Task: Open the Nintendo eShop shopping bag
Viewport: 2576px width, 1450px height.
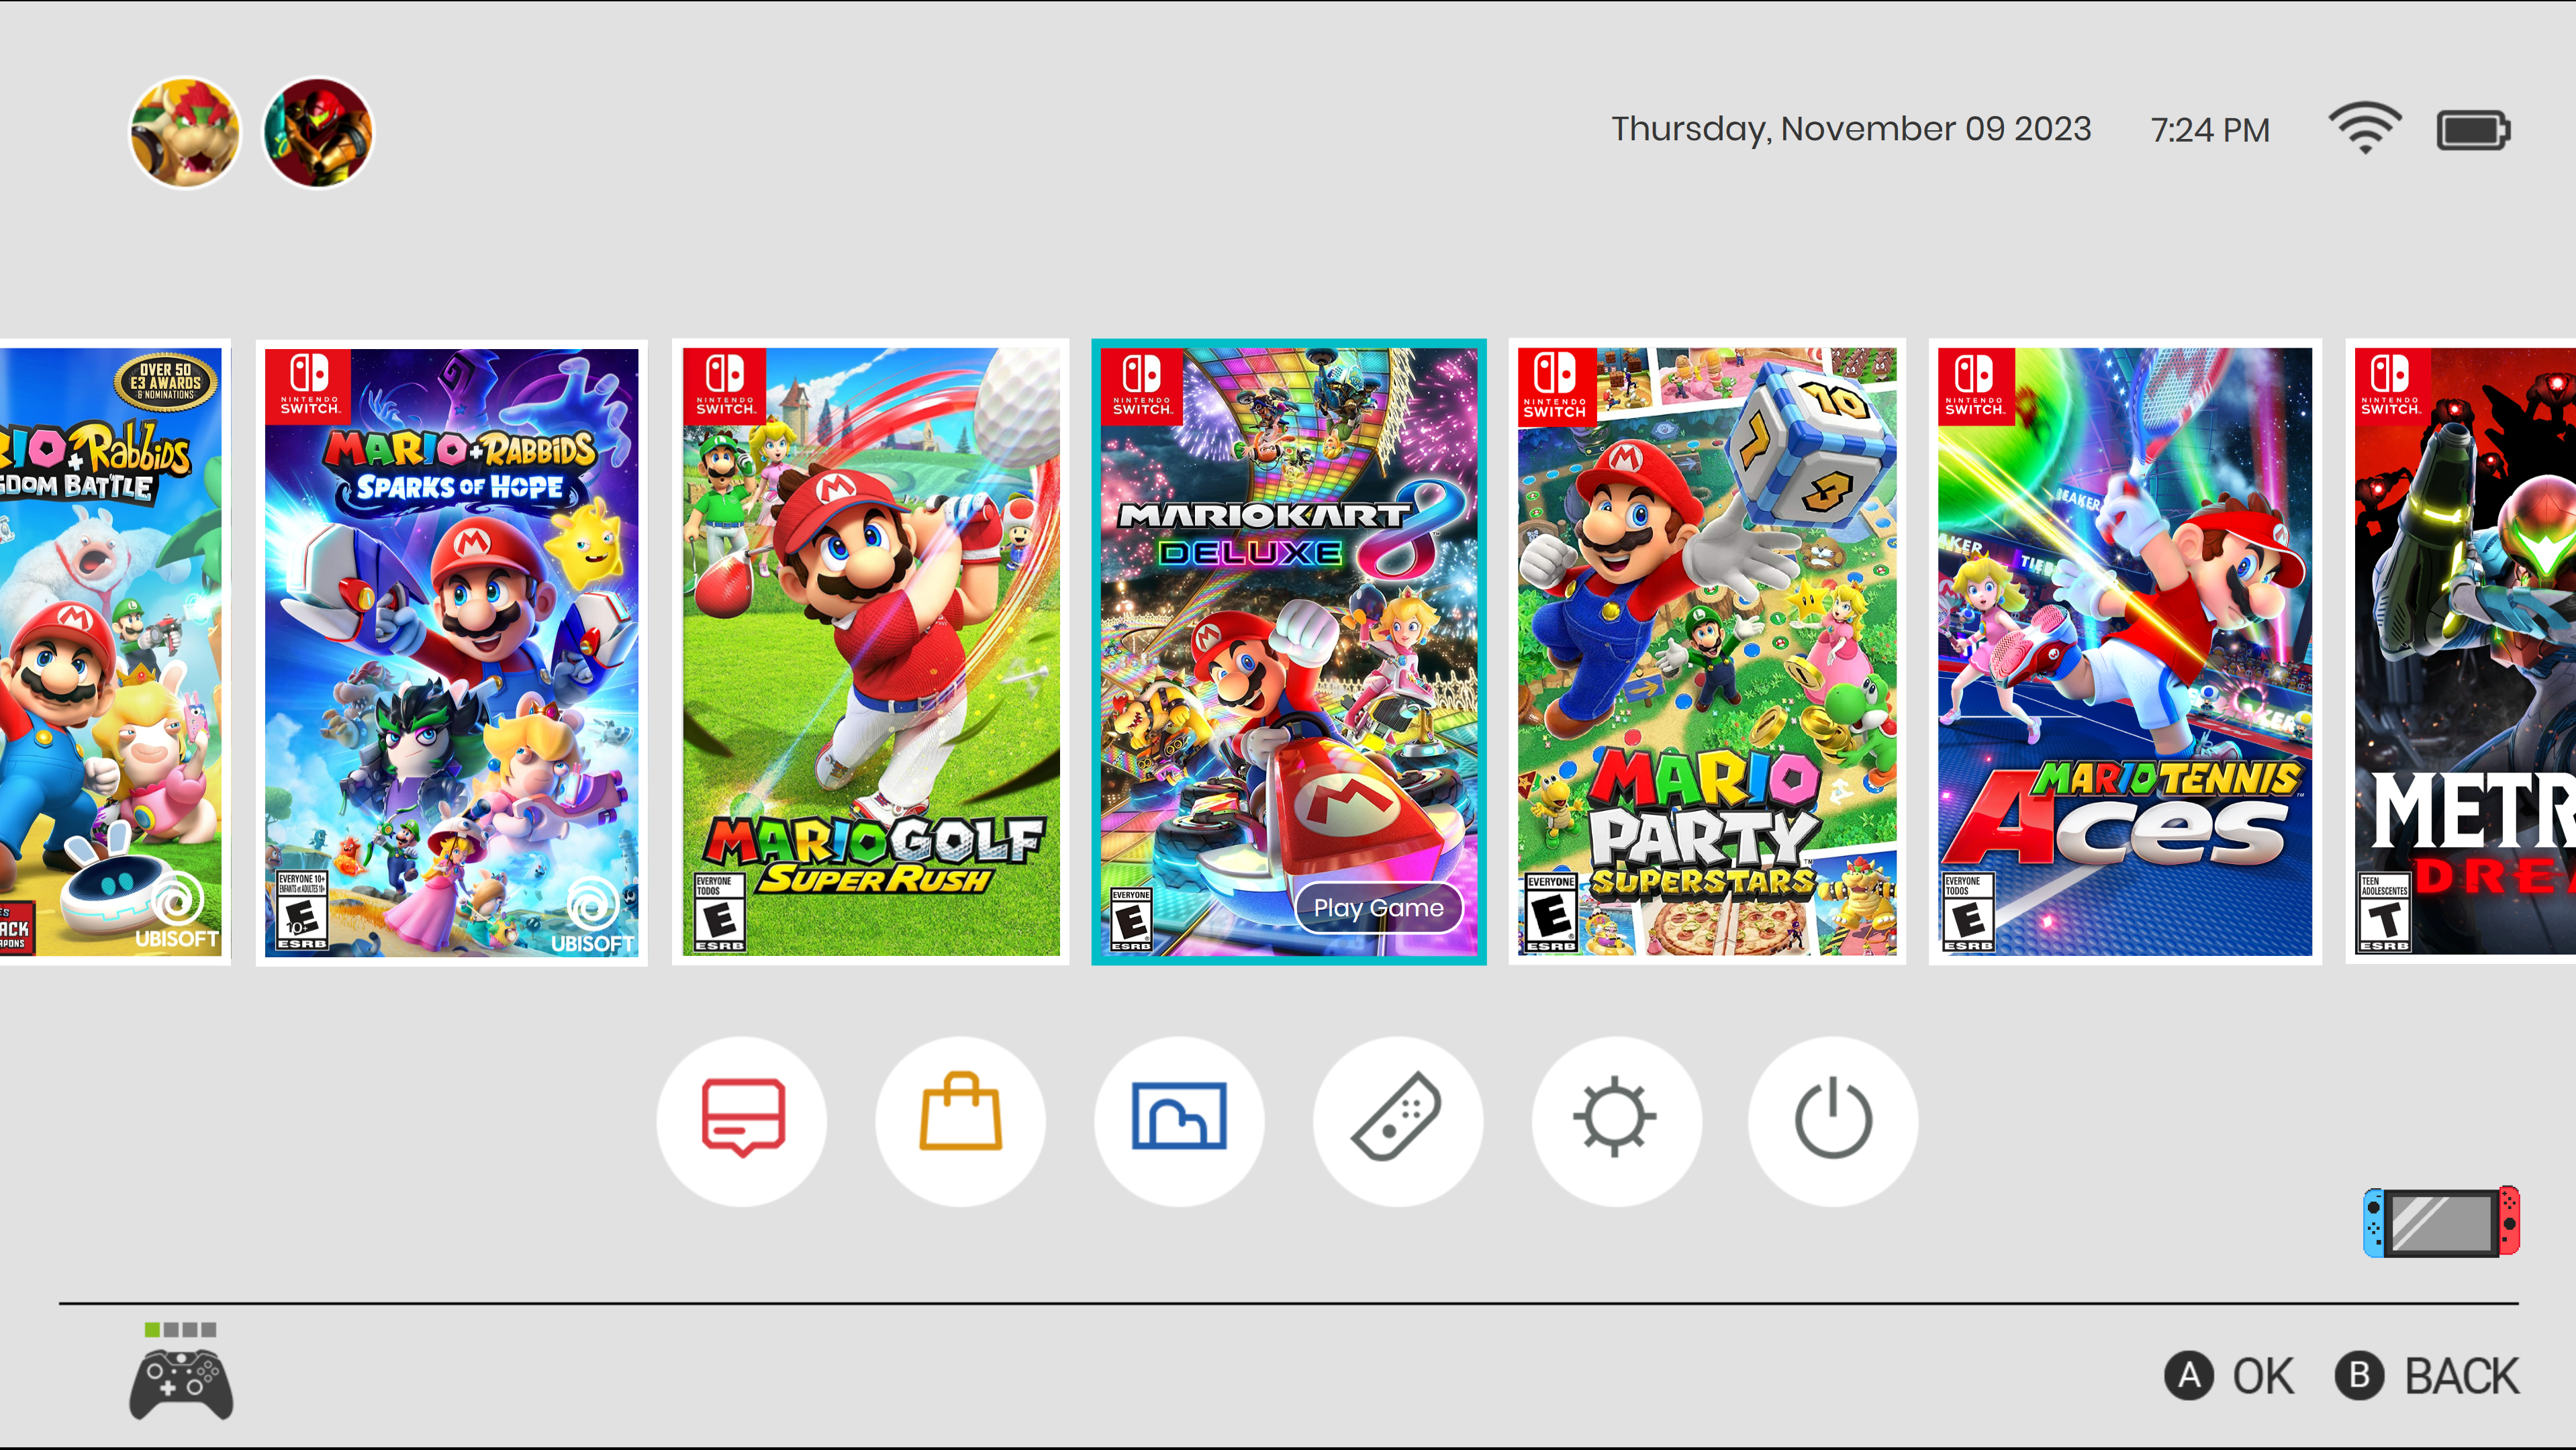Action: (x=960, y=1121)
